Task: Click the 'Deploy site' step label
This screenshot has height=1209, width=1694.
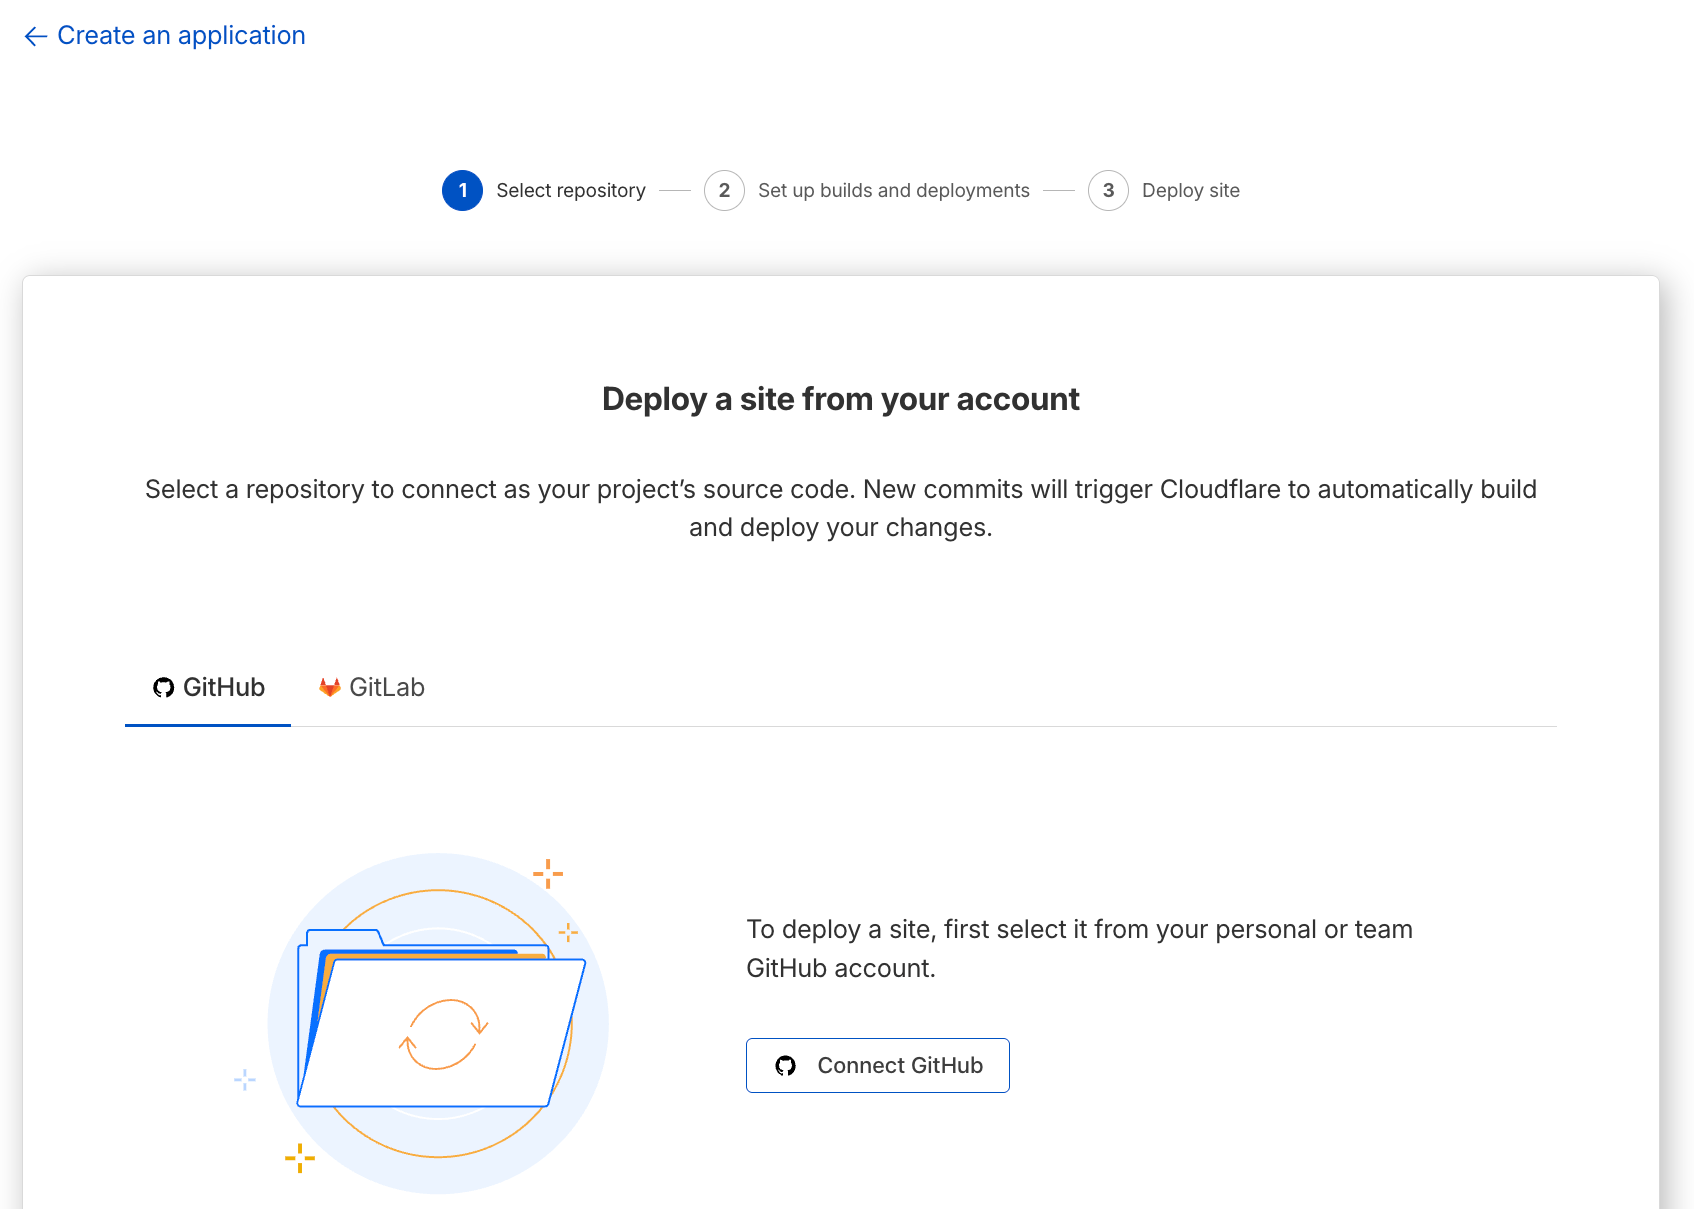Action: tap(1190, 191)
